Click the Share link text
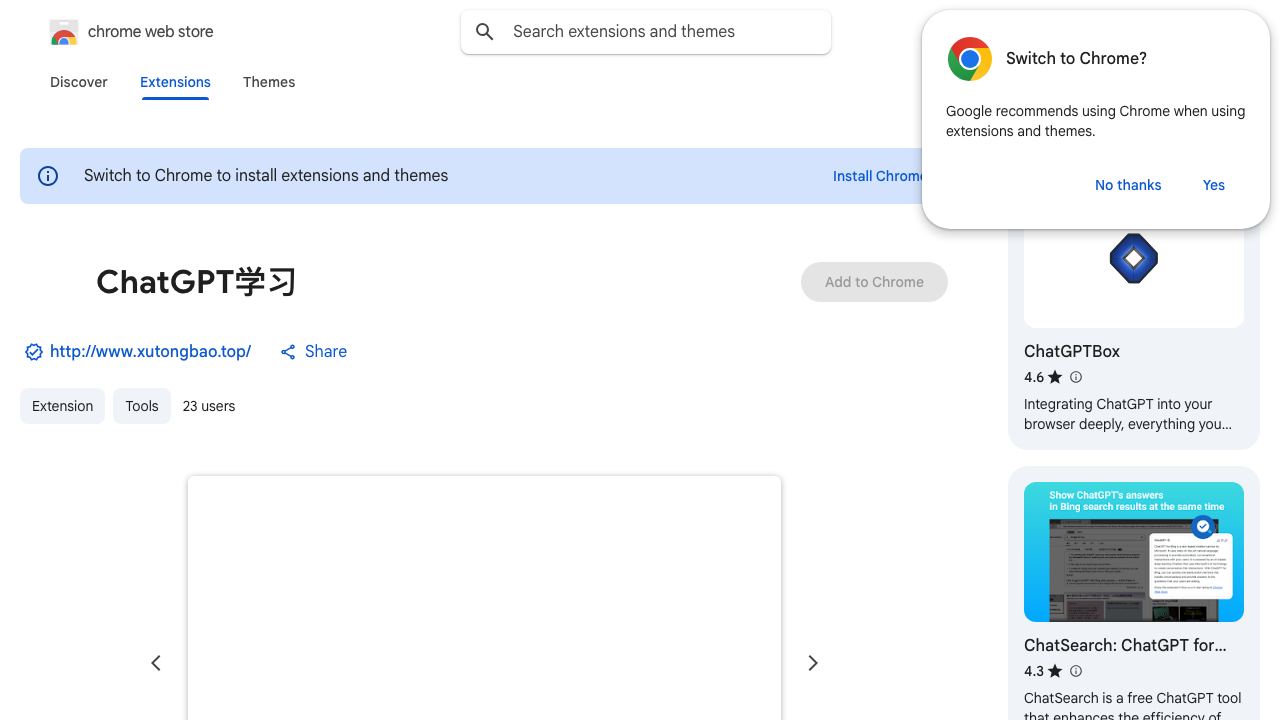 point(326,351)
